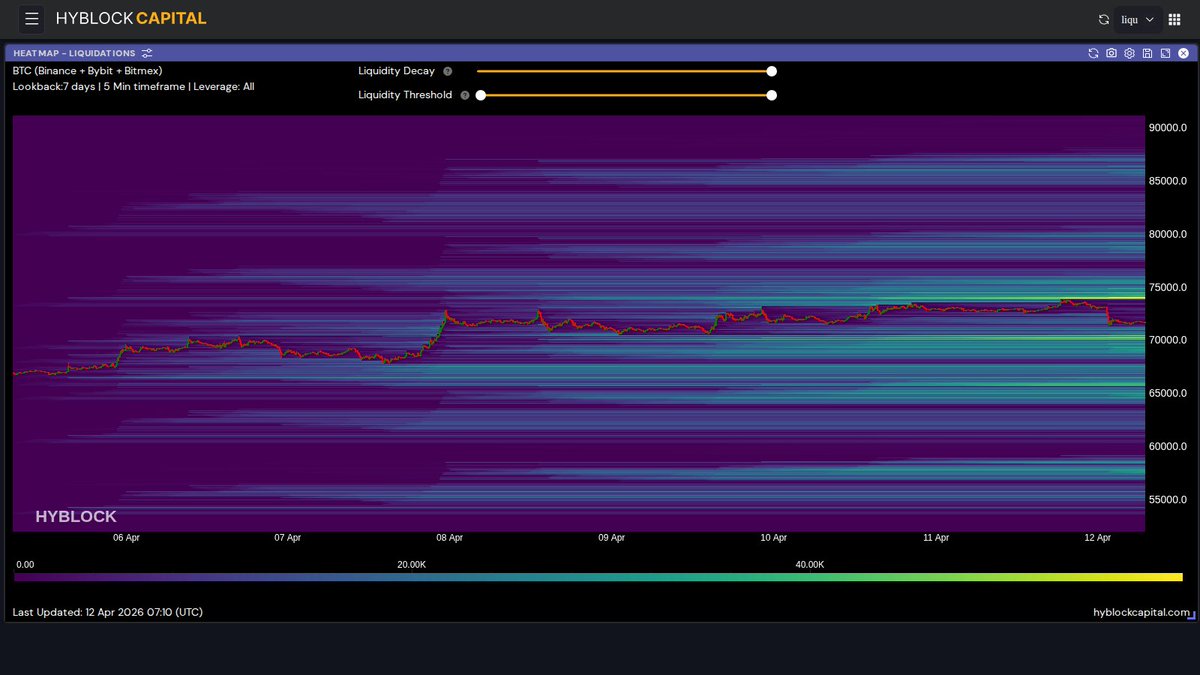This screenshot has width=1200, height=675.
Task: Open the widget settings gear
Action: click(x=1129, y=53)
